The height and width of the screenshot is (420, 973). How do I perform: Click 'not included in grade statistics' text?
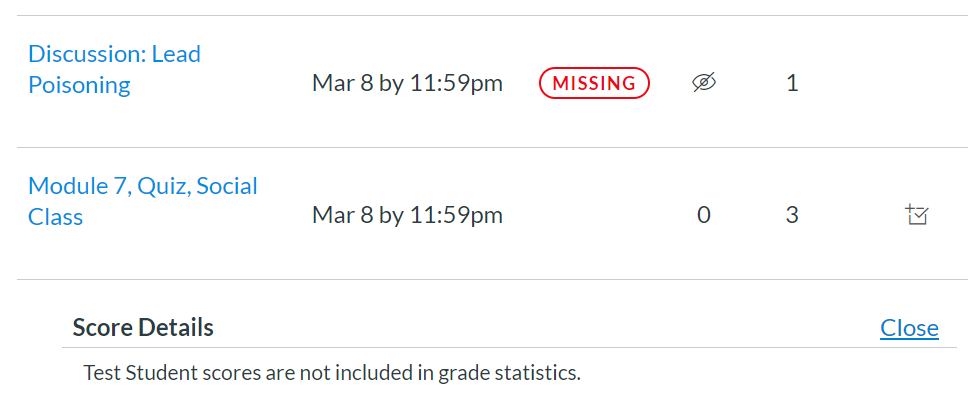[x=454, y=374]
